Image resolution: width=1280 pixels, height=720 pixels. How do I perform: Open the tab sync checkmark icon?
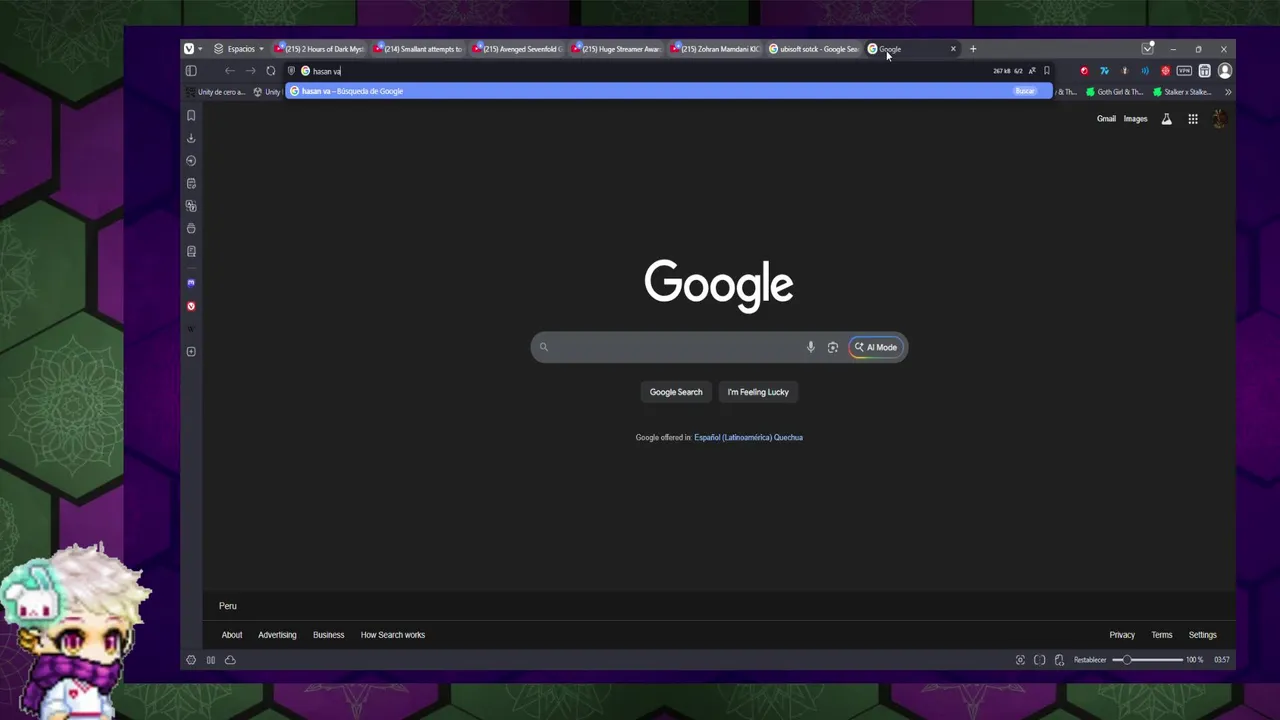(x=1148, y=49)
